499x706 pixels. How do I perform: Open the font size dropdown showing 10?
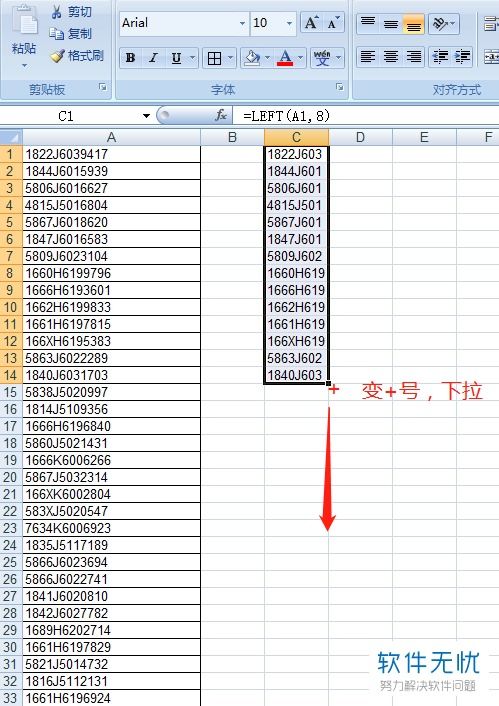coord(289,23)
